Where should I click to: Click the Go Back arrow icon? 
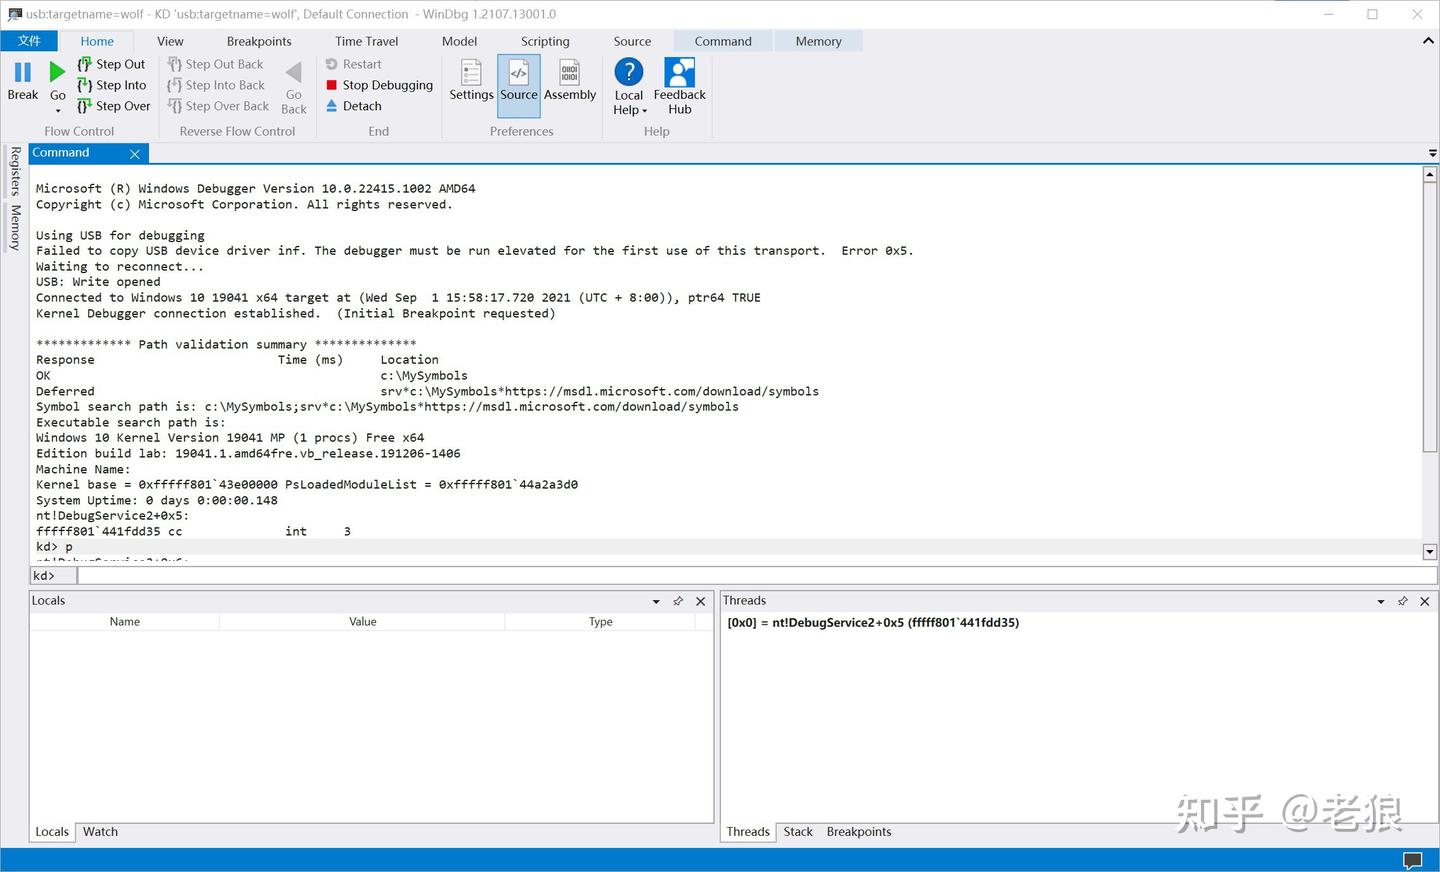pos(293,72)
